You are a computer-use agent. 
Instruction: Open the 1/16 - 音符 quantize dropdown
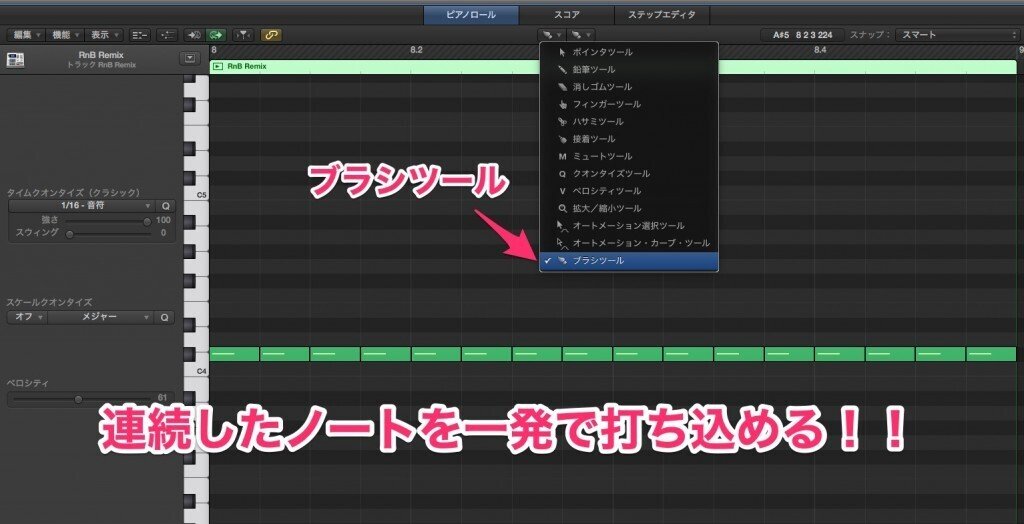82,206
